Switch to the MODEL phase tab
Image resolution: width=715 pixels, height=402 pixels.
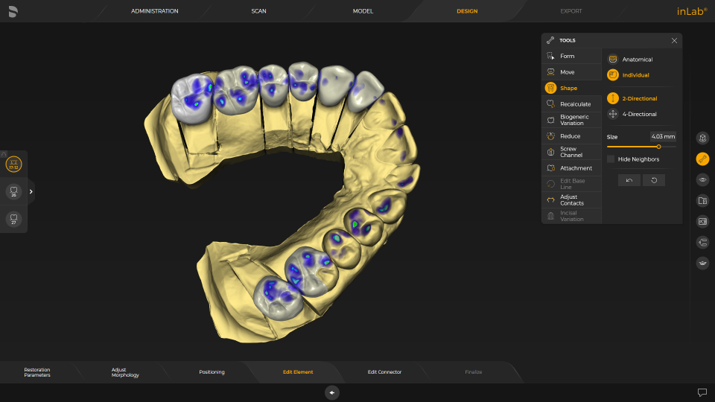click(363, 11)
